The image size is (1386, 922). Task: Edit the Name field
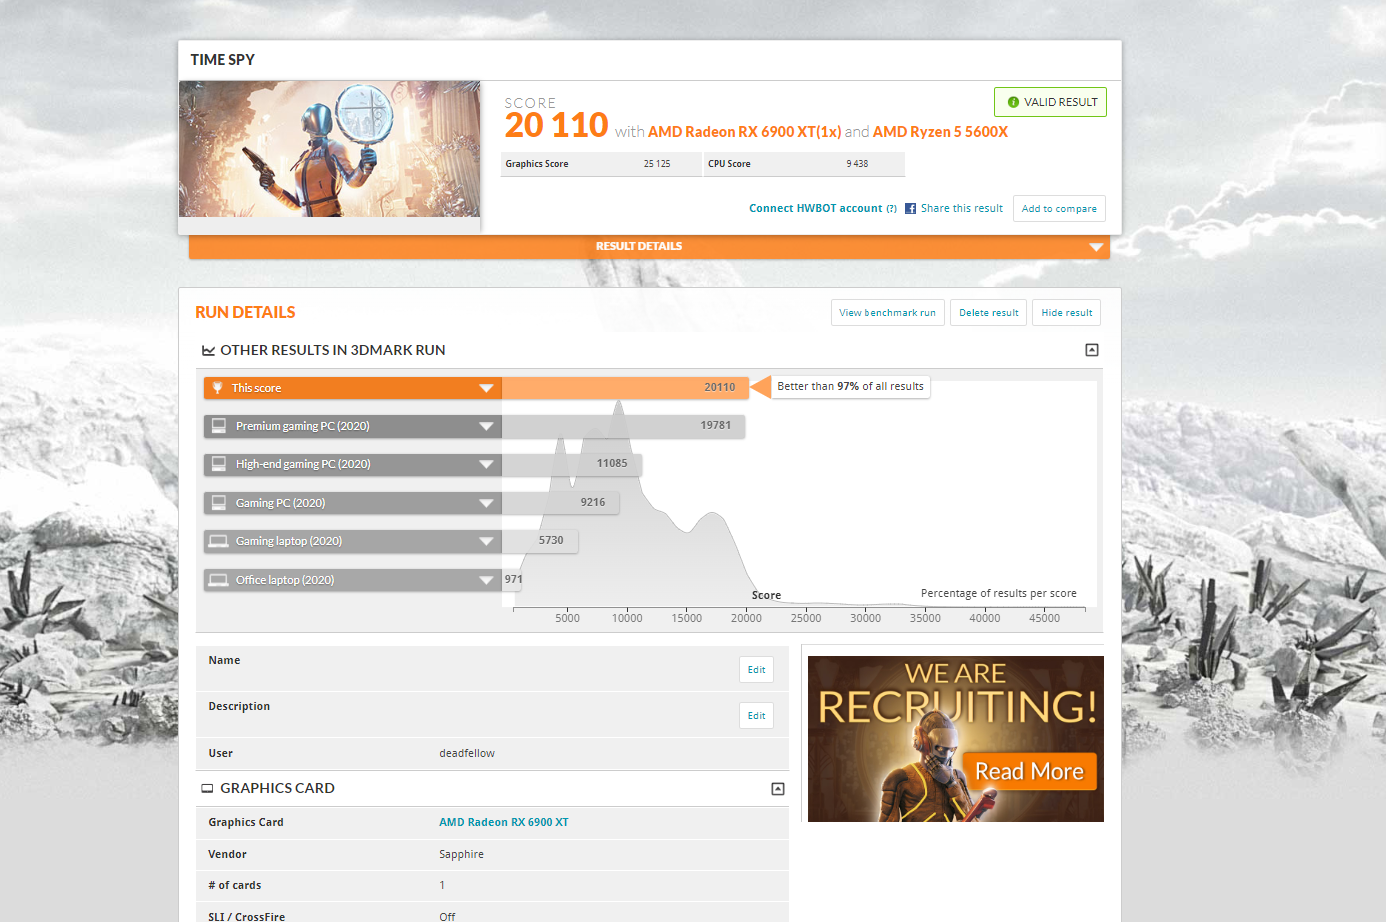point(756,670)
